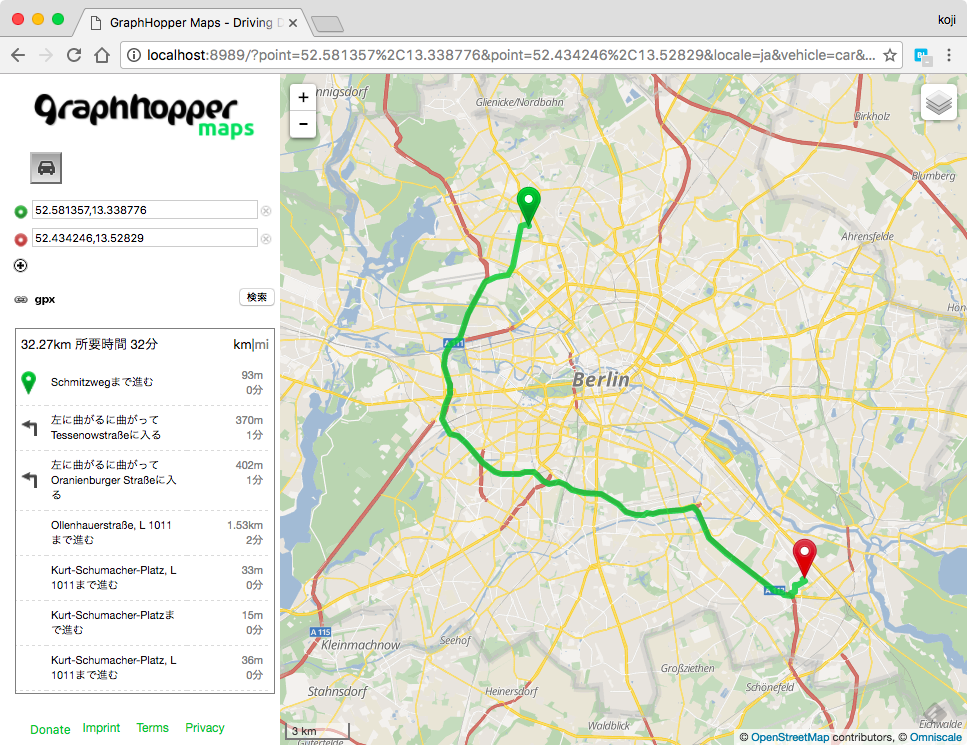Open the OpenStreetMap contributors link

(x=789, y=735)
